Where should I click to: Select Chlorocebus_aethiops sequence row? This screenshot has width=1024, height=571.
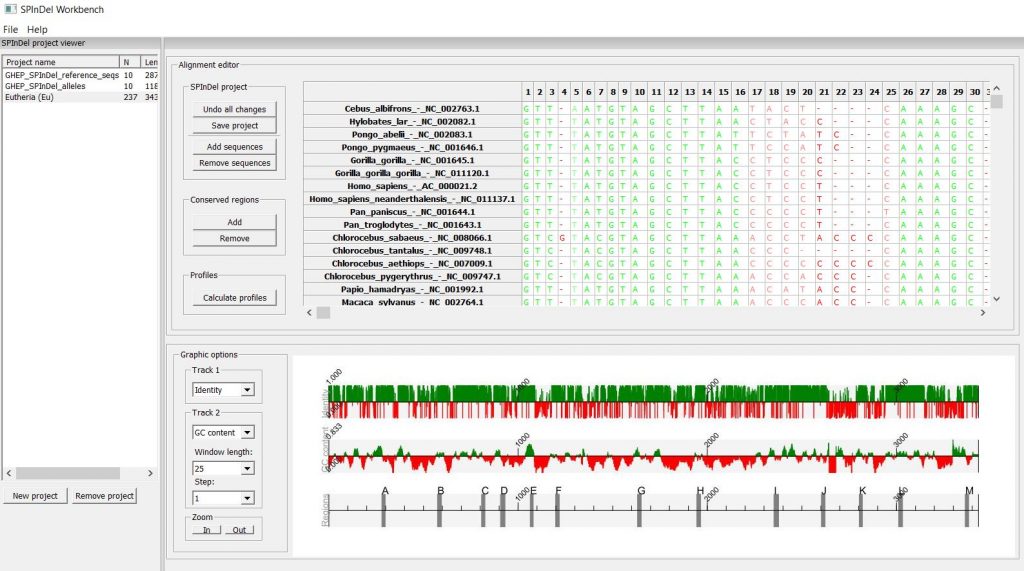[412, 263]
